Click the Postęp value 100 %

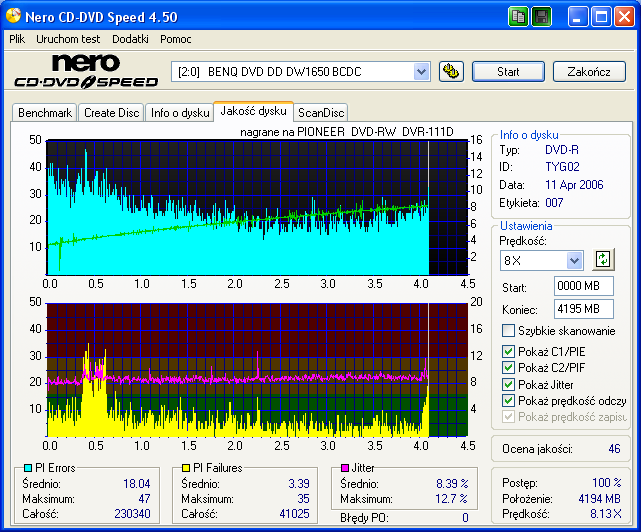coord(607,483)
